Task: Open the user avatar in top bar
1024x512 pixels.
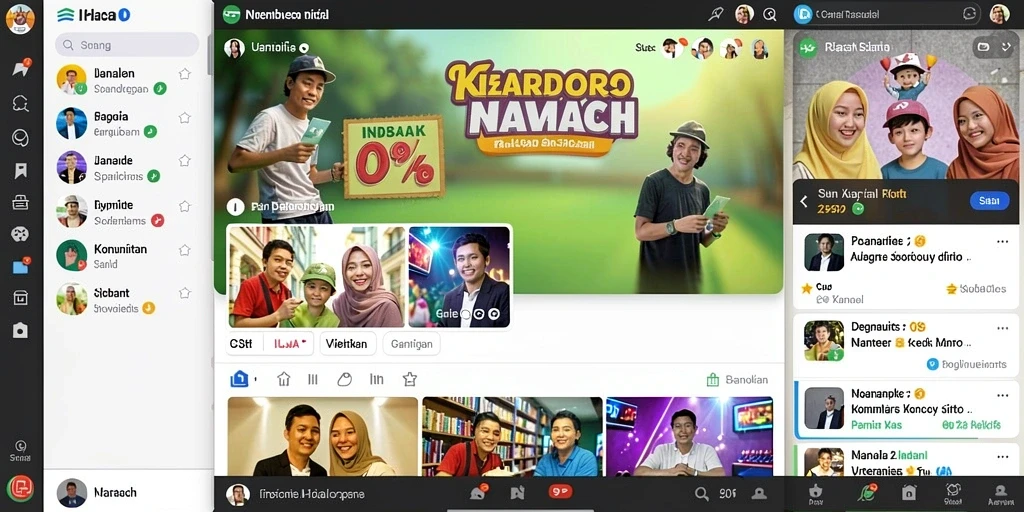Action: (x=744, y=14)
